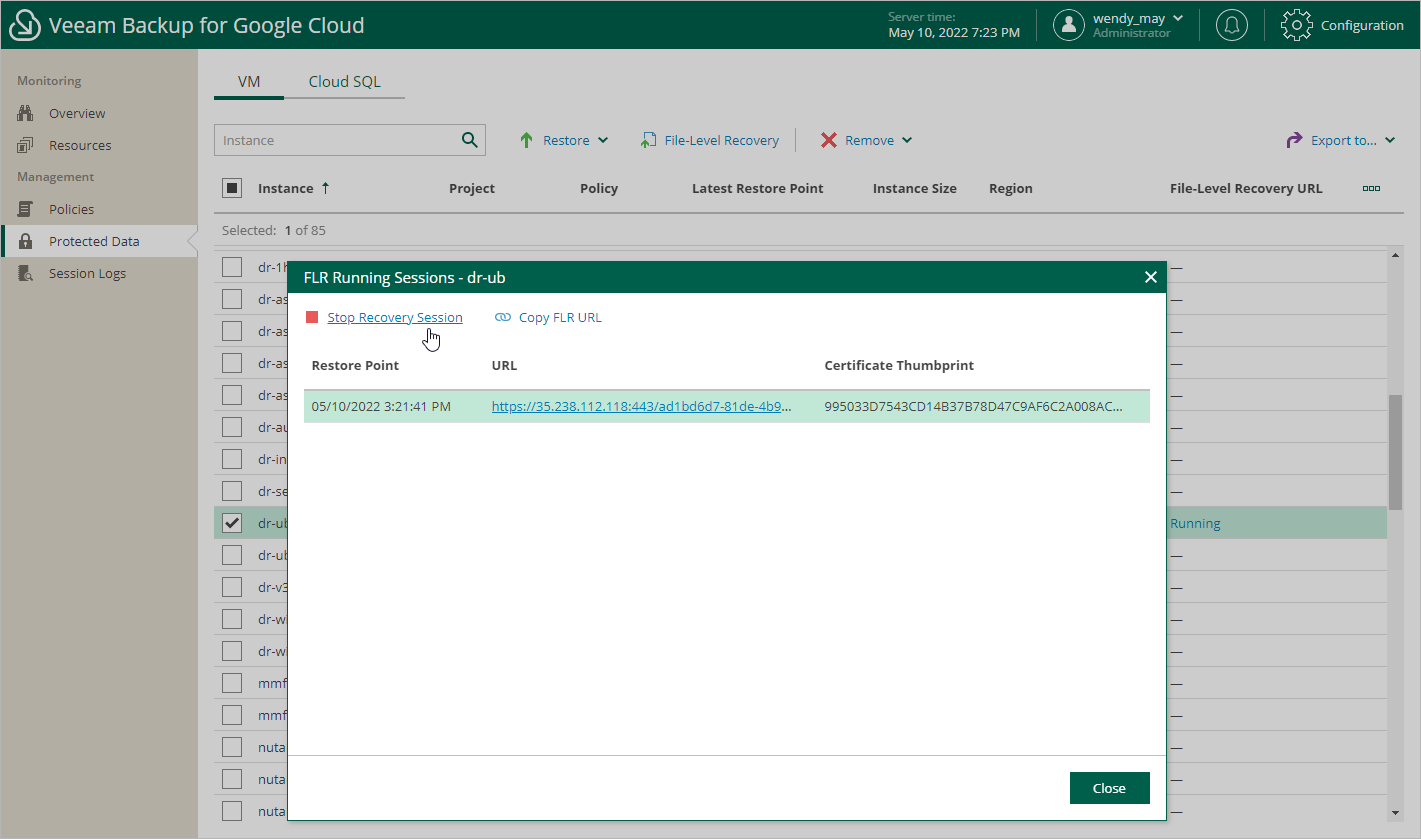This screenshot has height=839, width=1421.
Task: Check the first mmf row checkbox
Action: click(232, 683)
